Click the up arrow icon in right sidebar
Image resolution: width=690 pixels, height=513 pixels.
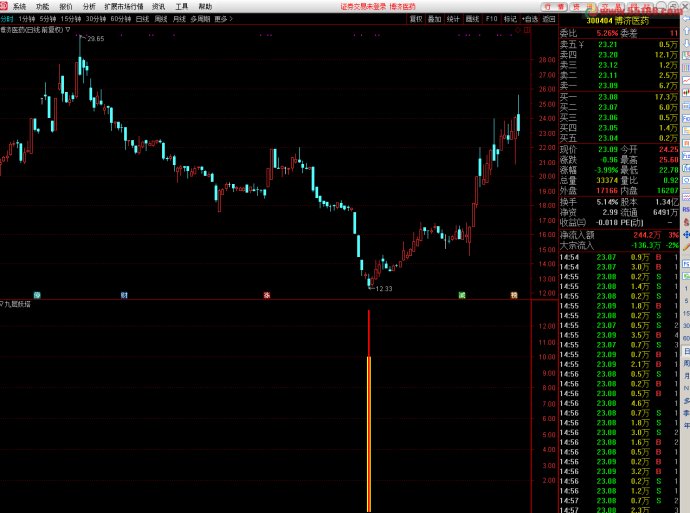pyautogui.click(x=686, y=31)
